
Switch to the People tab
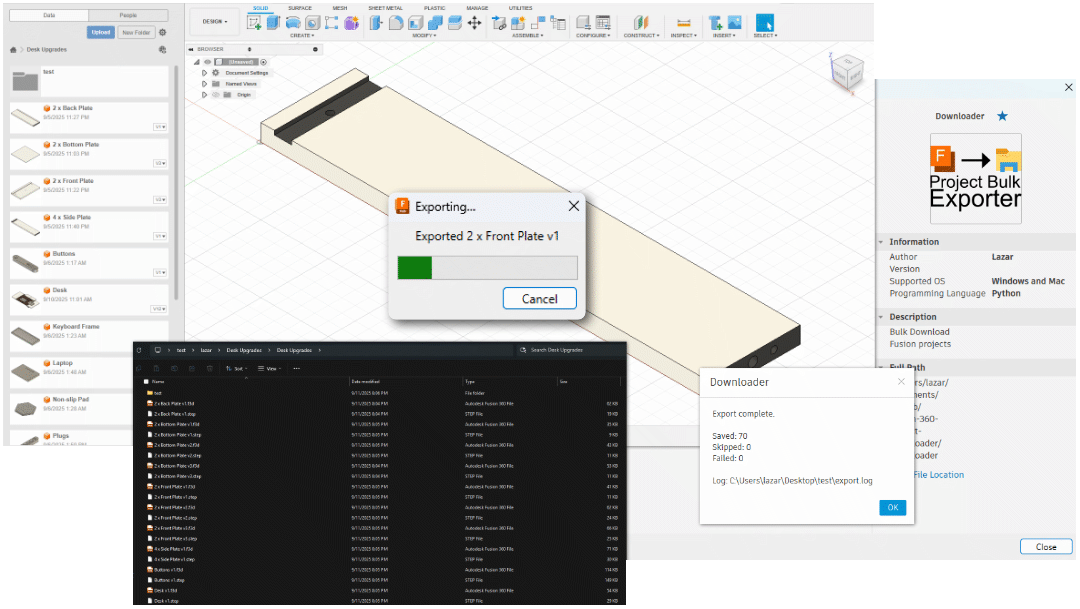(x=128, y=16)
